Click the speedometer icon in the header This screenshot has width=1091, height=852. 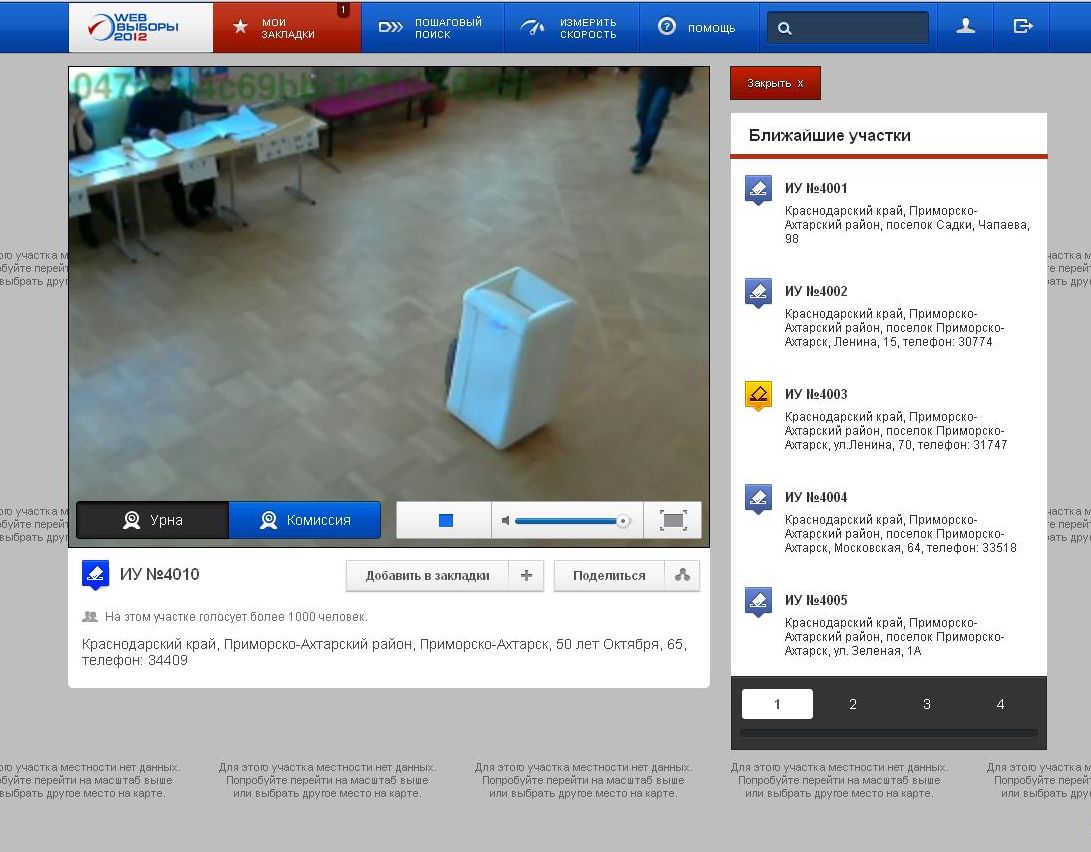click(x=533, y=27)
